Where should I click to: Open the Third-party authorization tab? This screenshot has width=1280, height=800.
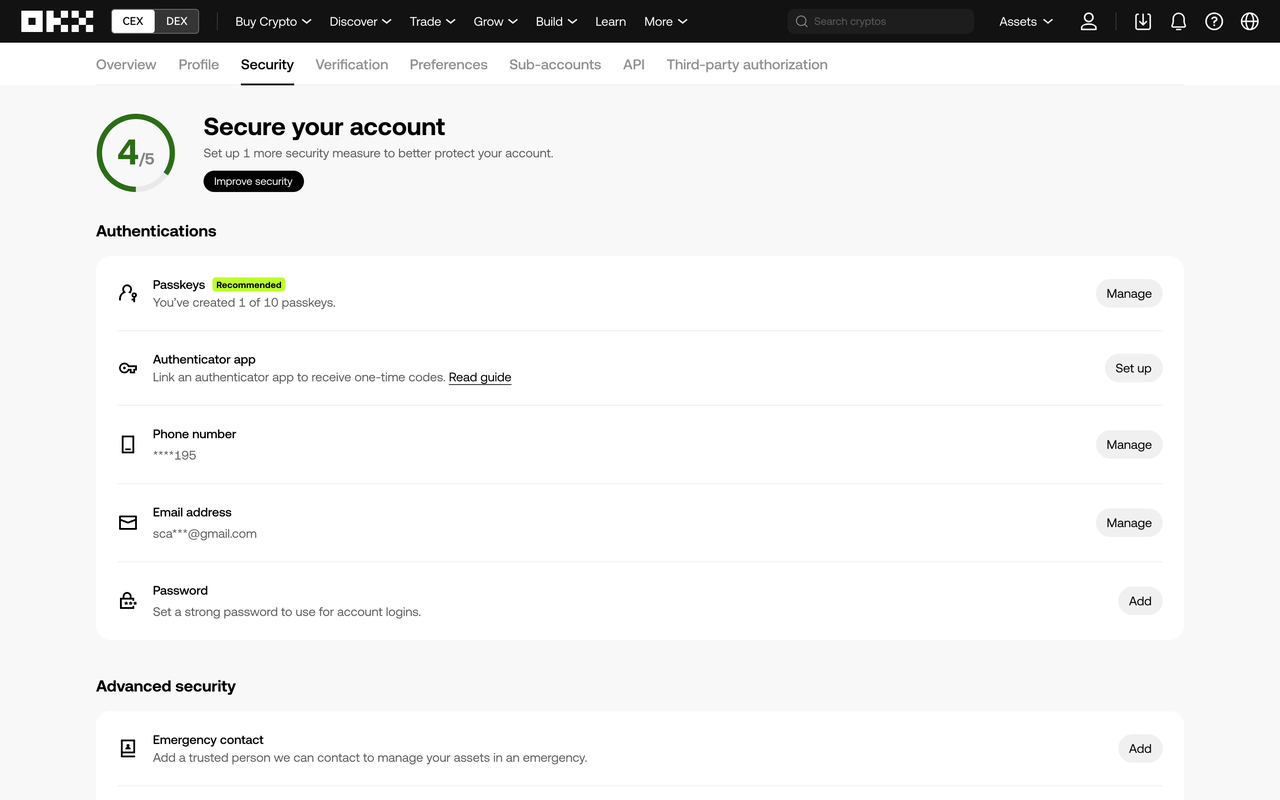tap(747, 64)
